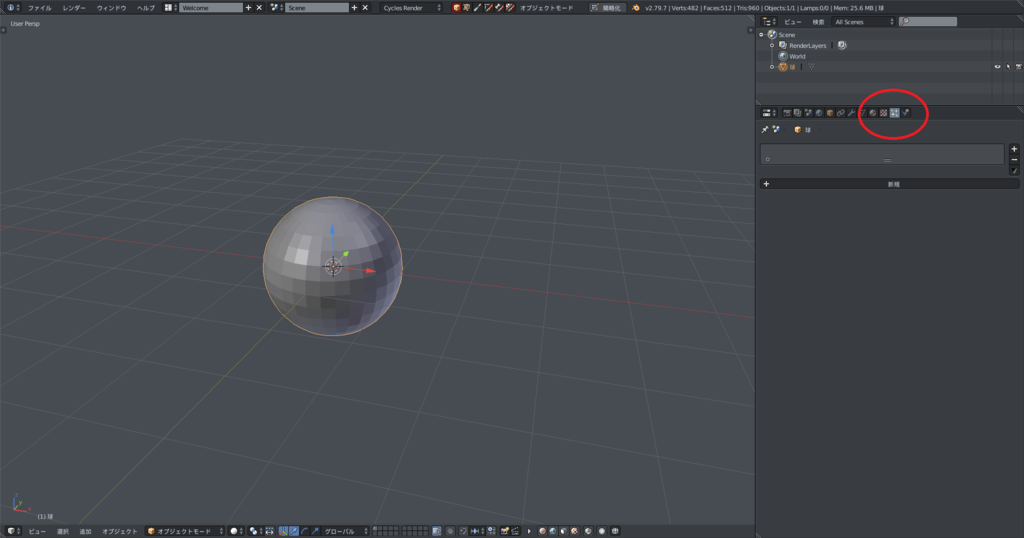Toggle renderability camera for 球 object
Viewport: 1024px width, 538px height.
[x=1018, y=67]
